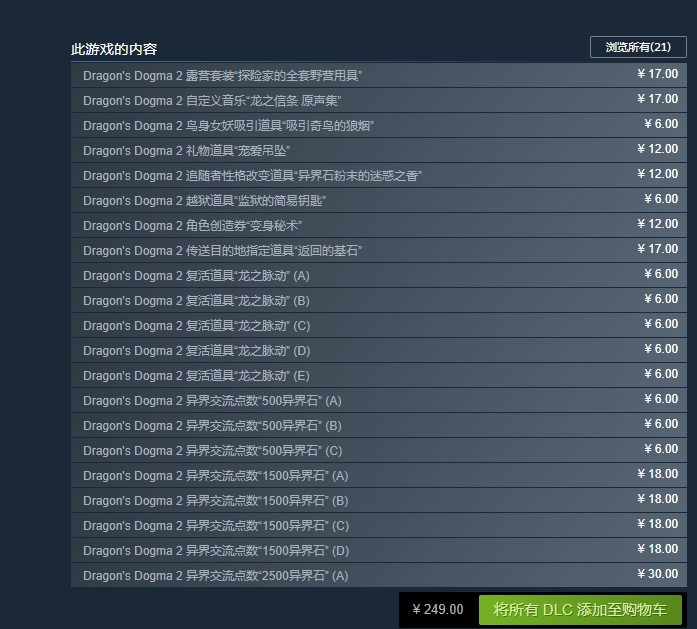
Task: Click 将所有 DLC 添加至购物车 button
Action: click(x=580, y=609)
